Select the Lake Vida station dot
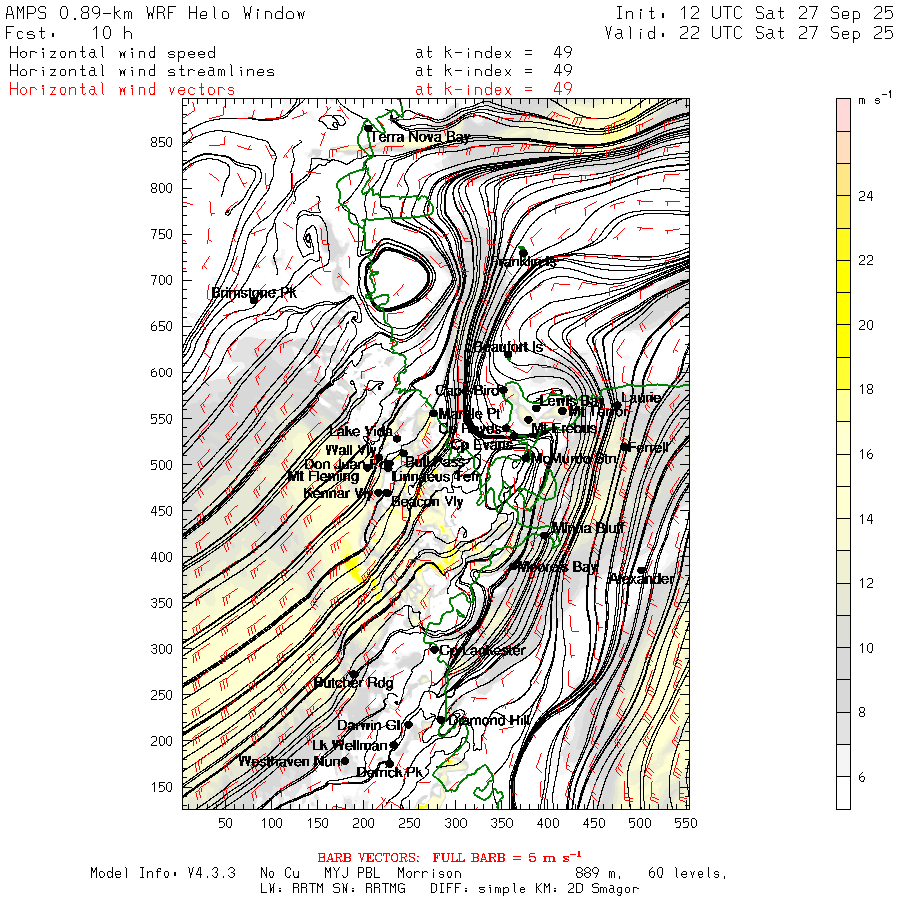The image size is (900, 900). [x=397, y=438]
